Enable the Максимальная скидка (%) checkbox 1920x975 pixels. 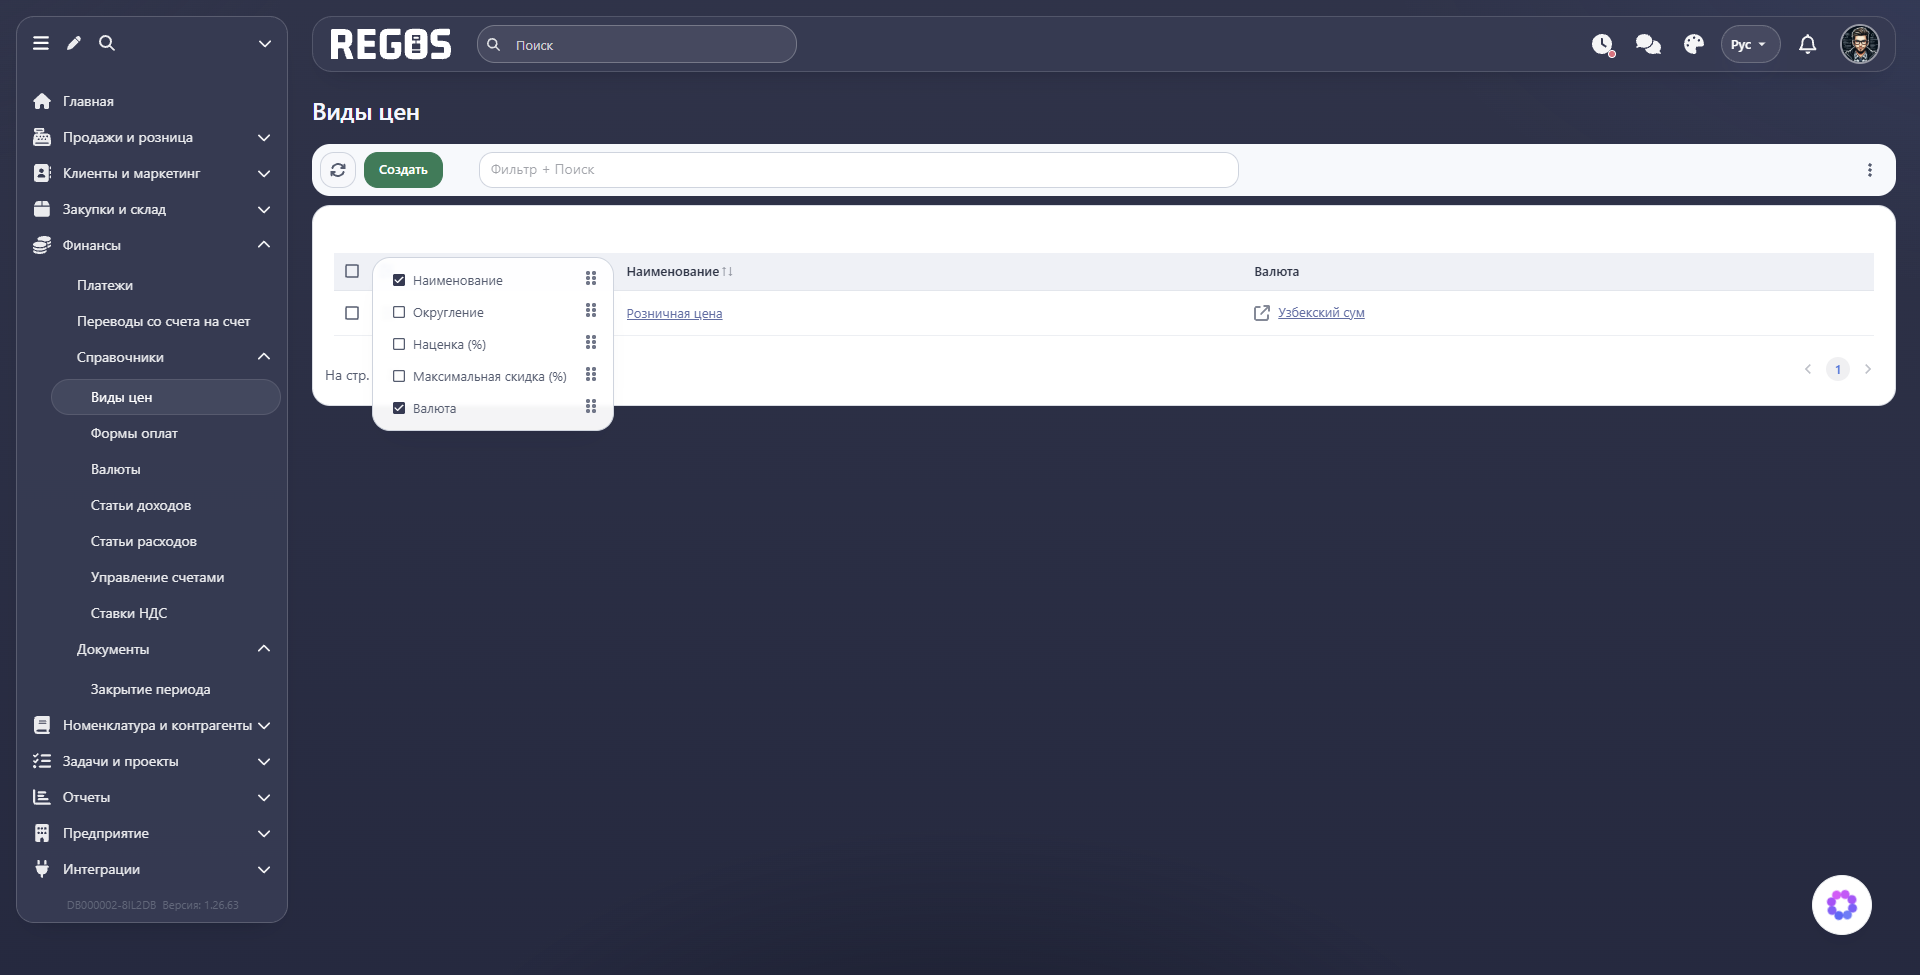tap(399, 376)
